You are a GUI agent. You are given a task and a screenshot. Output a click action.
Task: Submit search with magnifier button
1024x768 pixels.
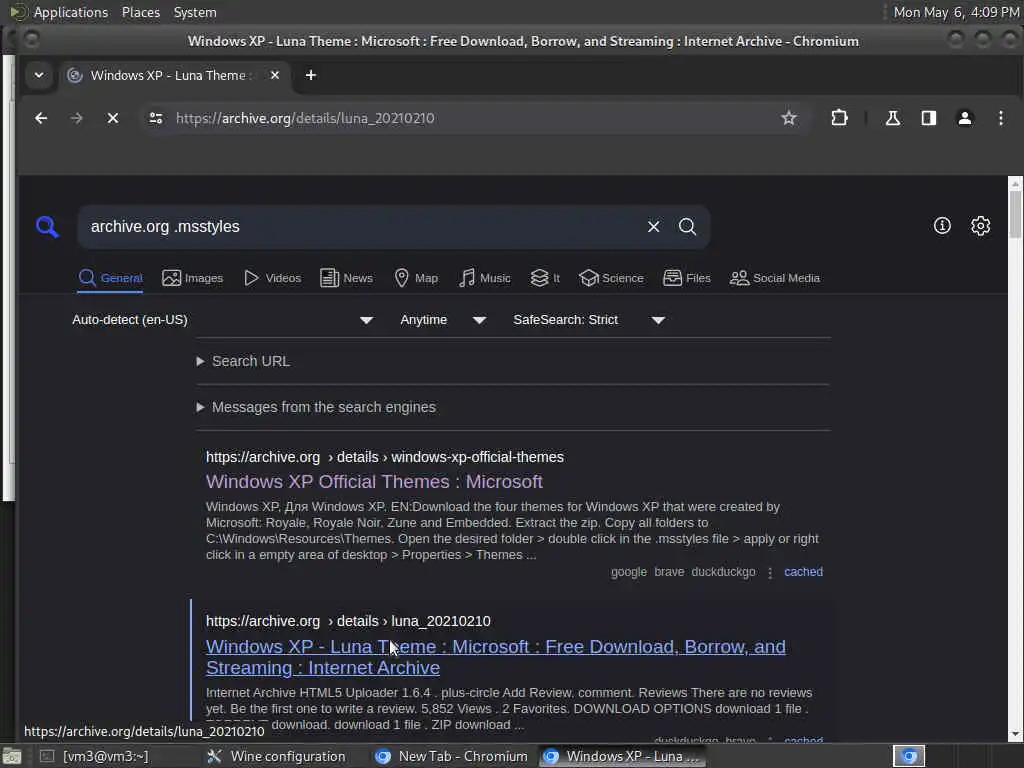[687, 227]
